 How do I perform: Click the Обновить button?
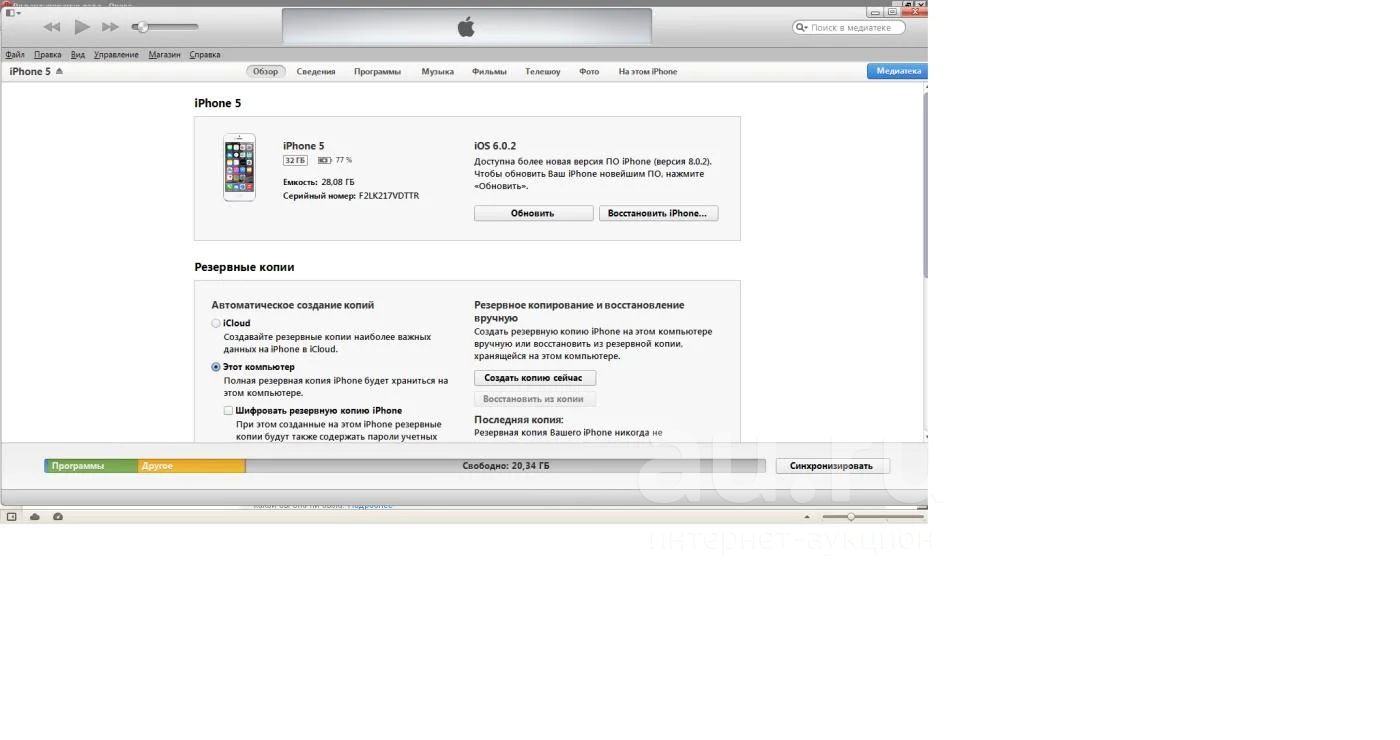pyautogui.click(x=533, y=213)
